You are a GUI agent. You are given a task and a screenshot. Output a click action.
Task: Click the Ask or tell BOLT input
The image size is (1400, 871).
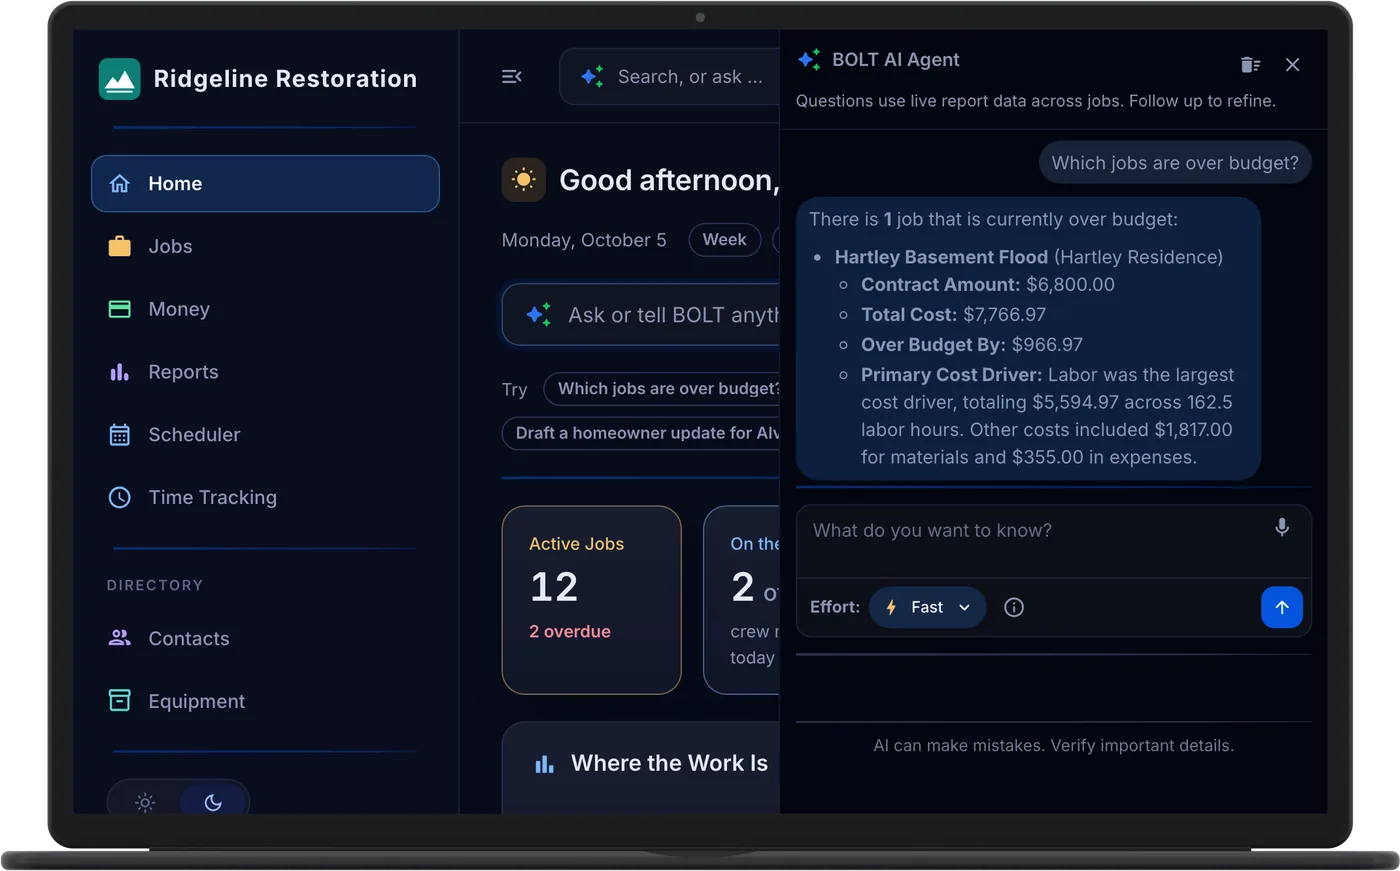(641, 315)
